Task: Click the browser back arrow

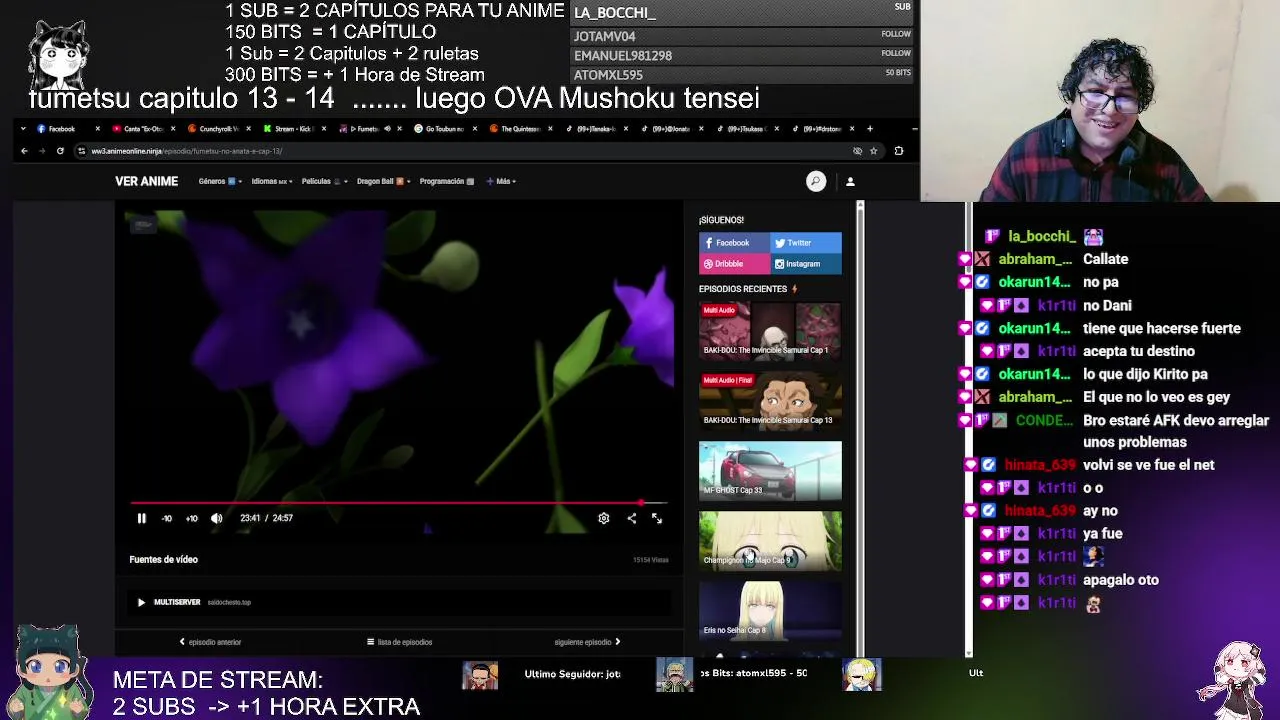Action: pyautogui.click(x=24, y=151)
